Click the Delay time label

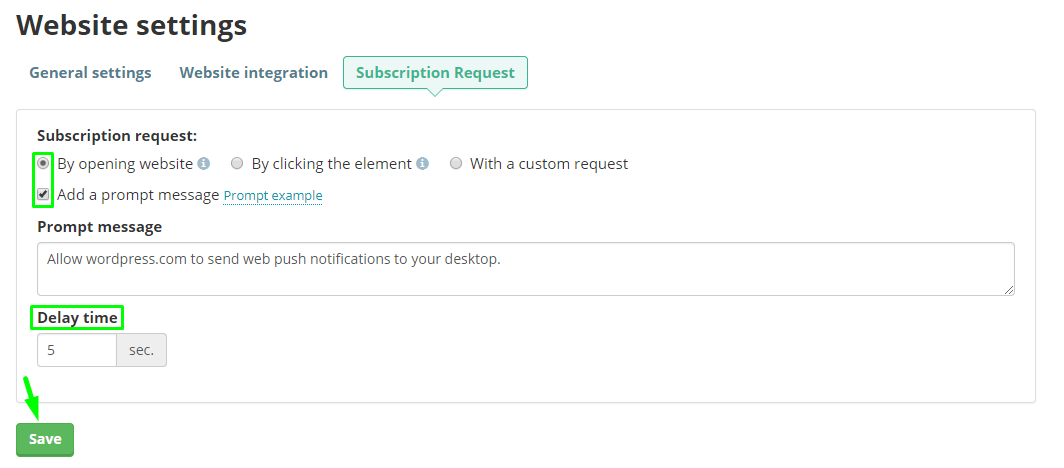(77, 317)
